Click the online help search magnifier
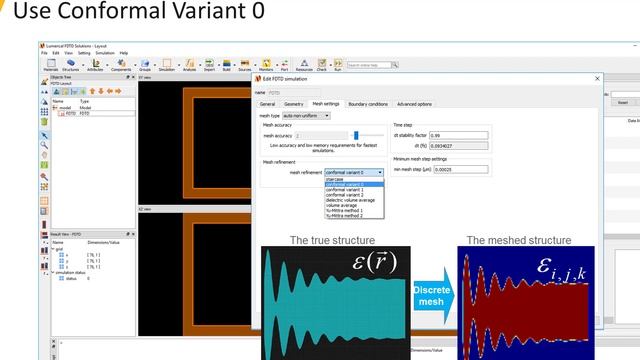The height and width of the screenshot is (360, 640). [395, 65]
